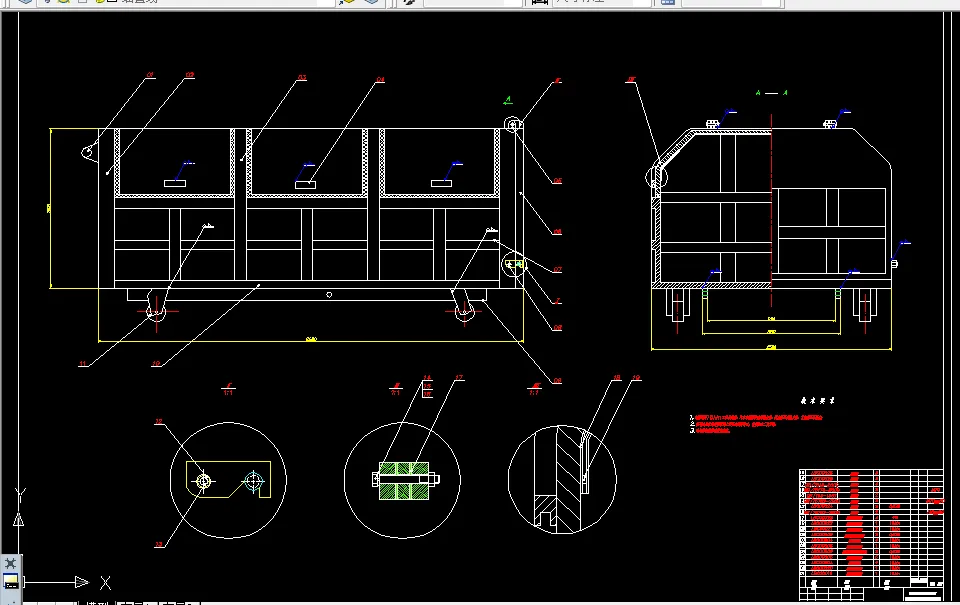Select the red dashed centerline in section view
960x605 pixels.
click(x=771, y=209)
